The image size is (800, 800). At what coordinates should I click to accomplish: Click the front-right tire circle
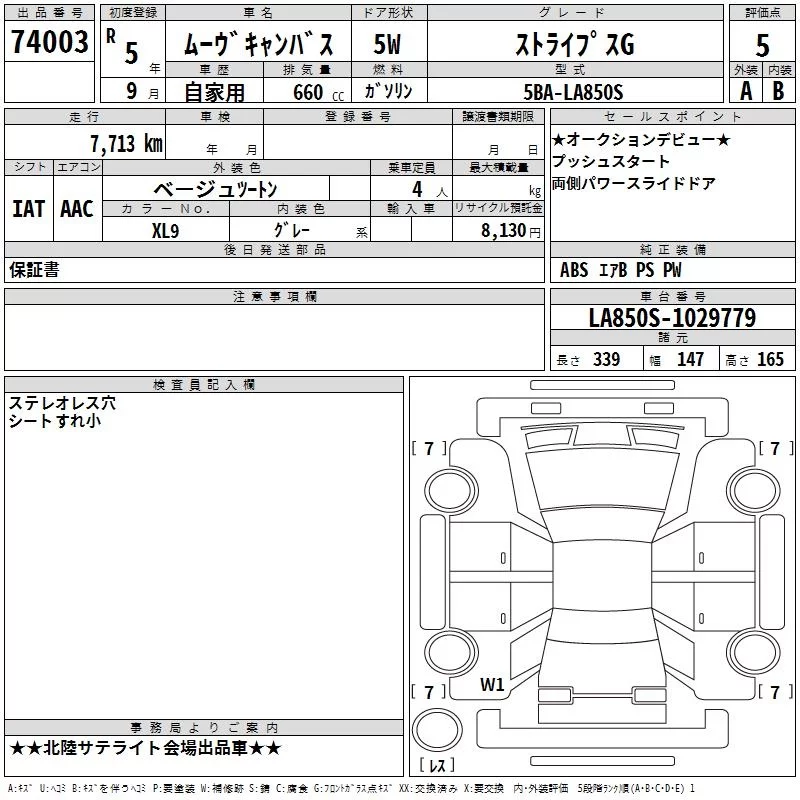pyautogui.click(x=754, y=491)
